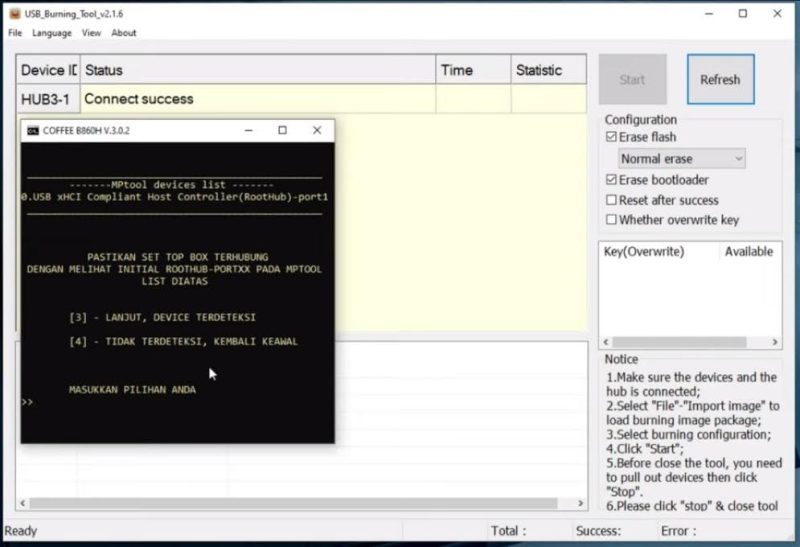The image size is (800, 547).
Task: Click the USB xHCI Compliant Host Controller line
Action: (175, 197)
